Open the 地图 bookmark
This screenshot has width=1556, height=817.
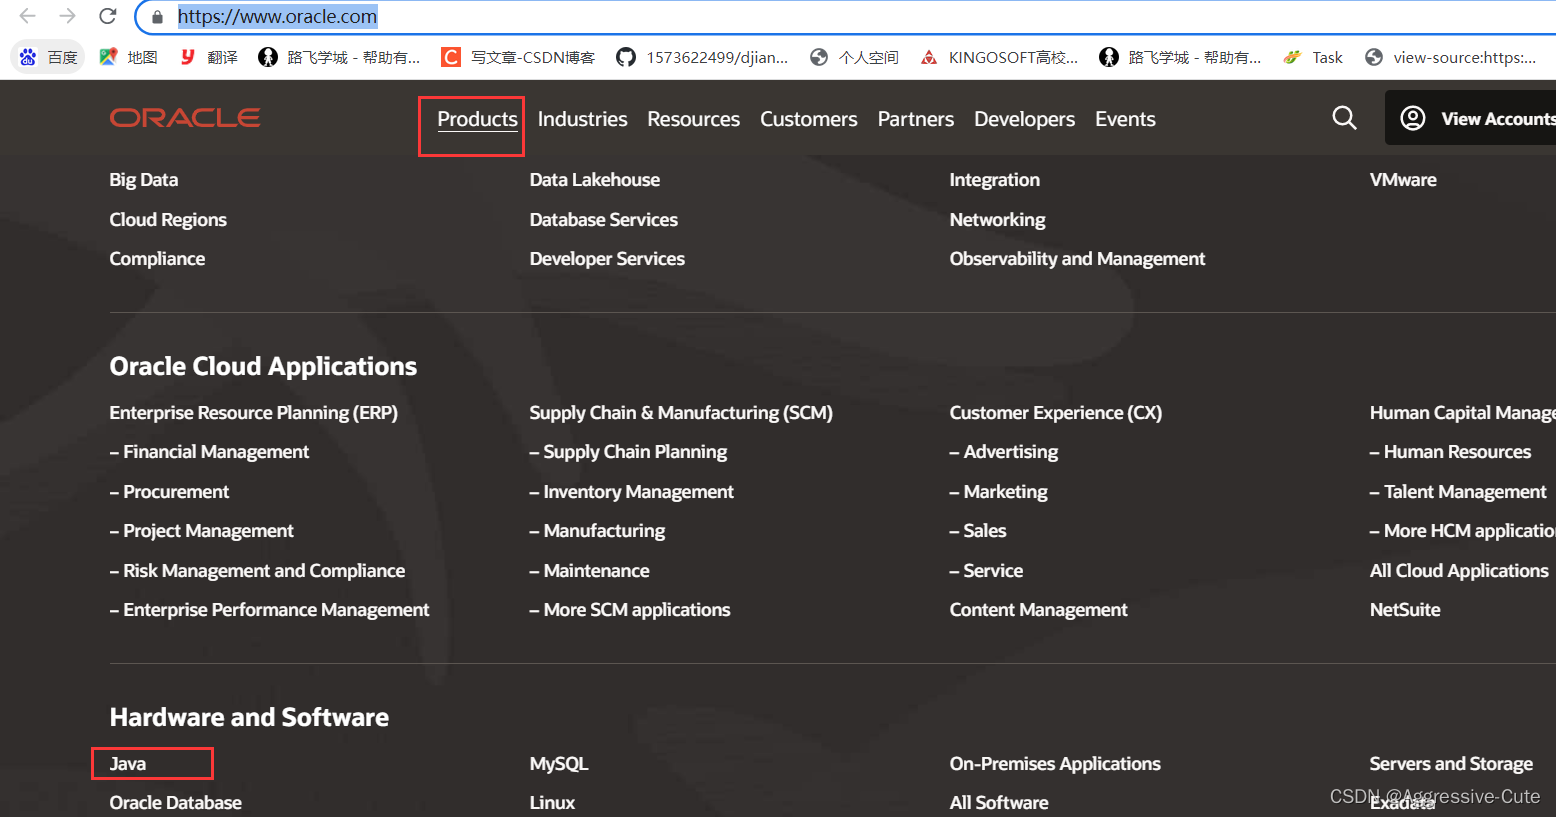(x=129, y=57)
